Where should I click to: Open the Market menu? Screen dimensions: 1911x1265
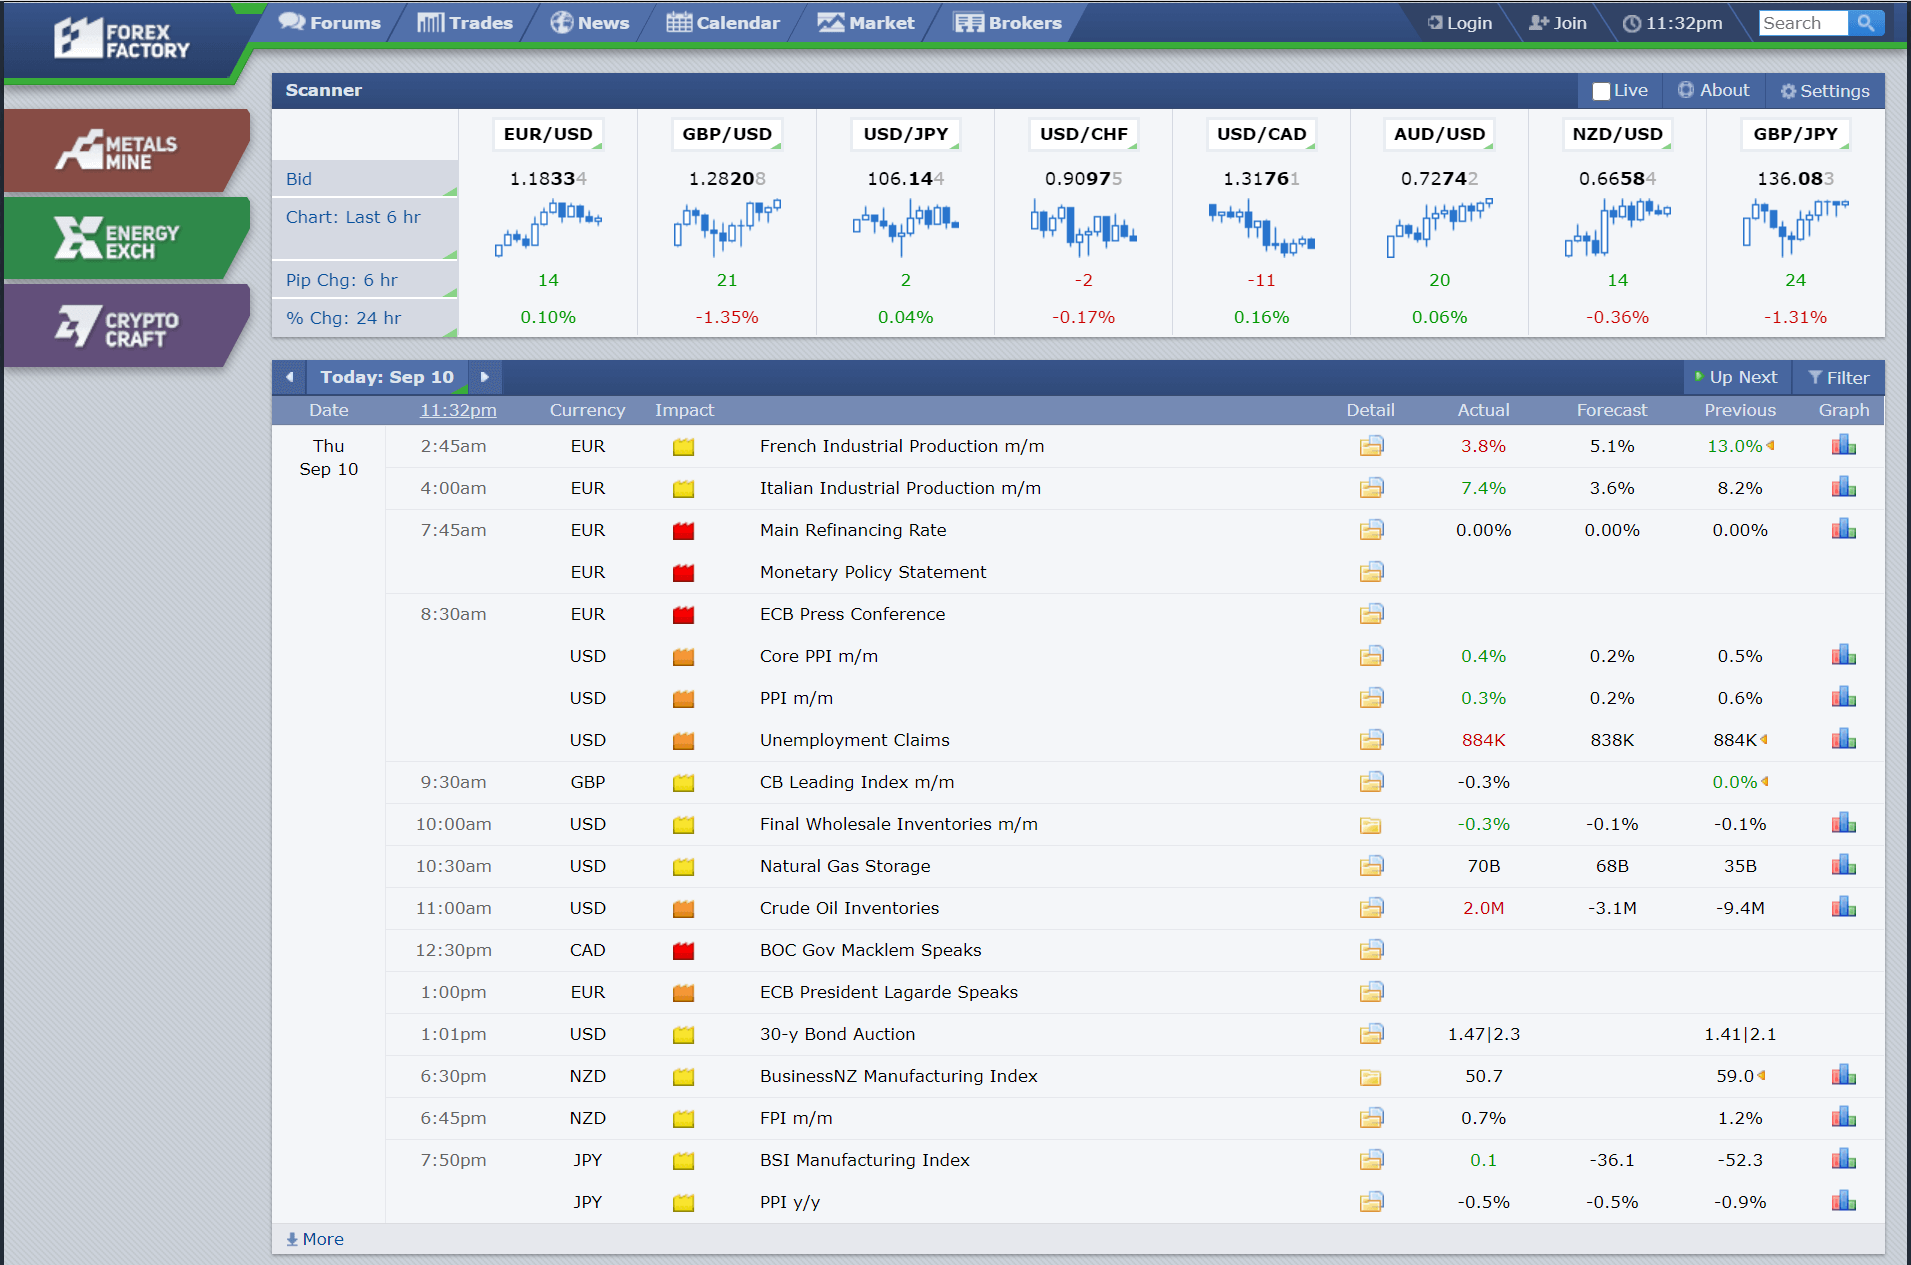[866, 23]
